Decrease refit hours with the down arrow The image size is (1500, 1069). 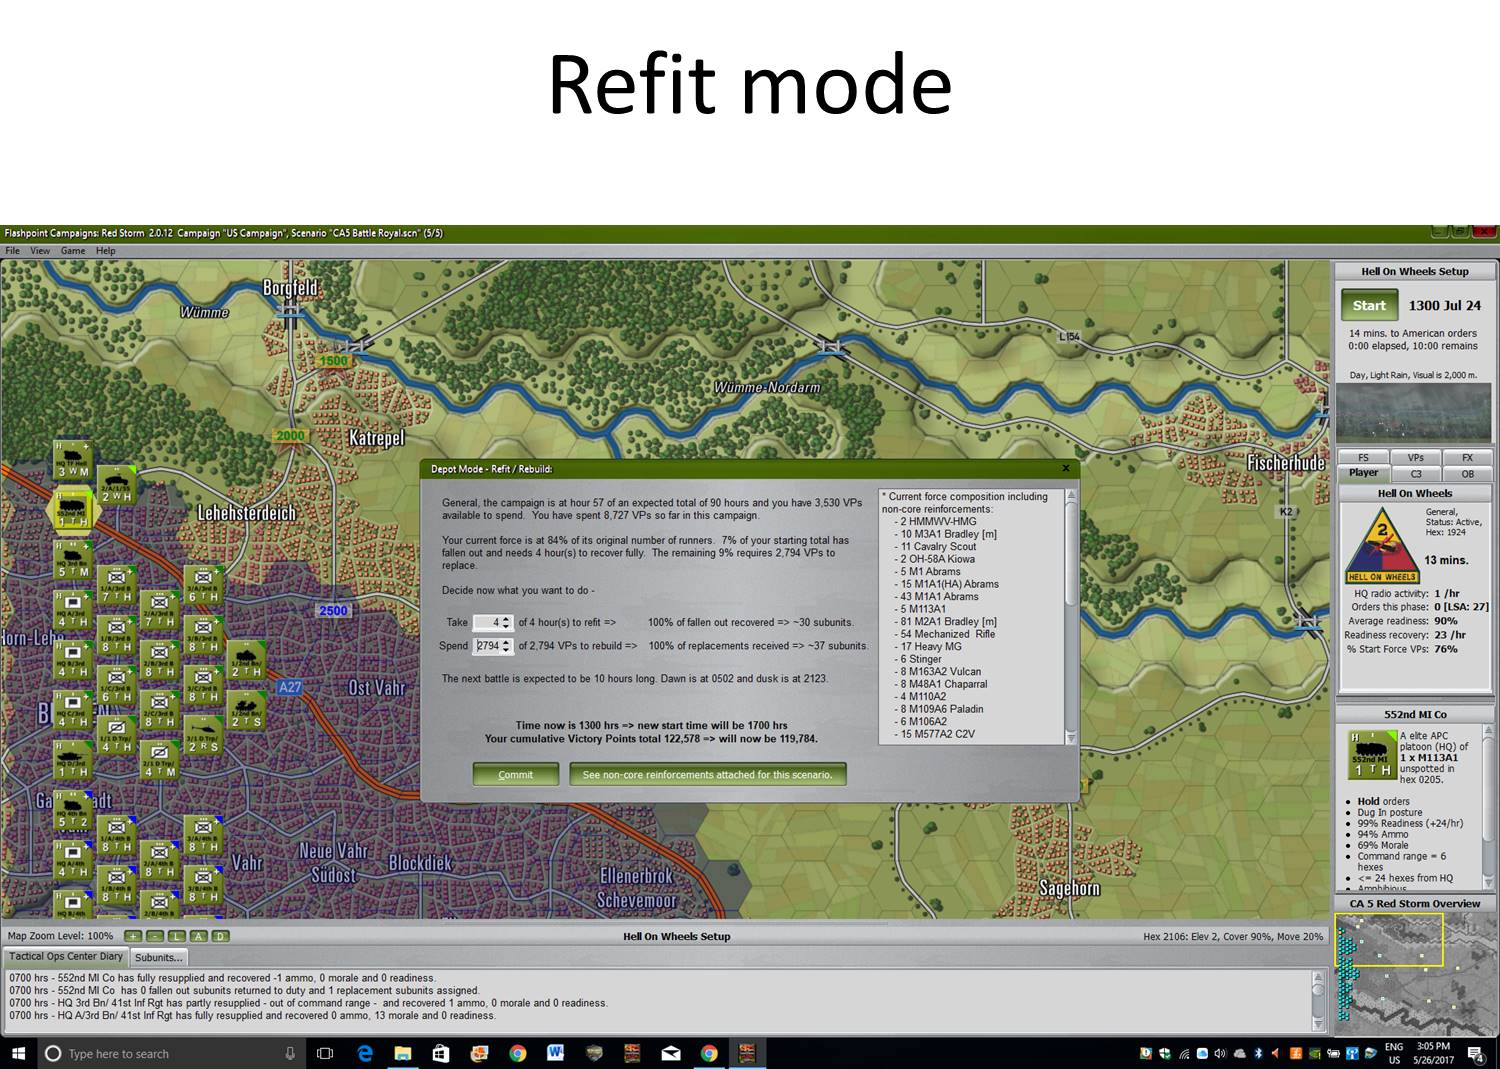pyautogui.click(x=506, y=626)
